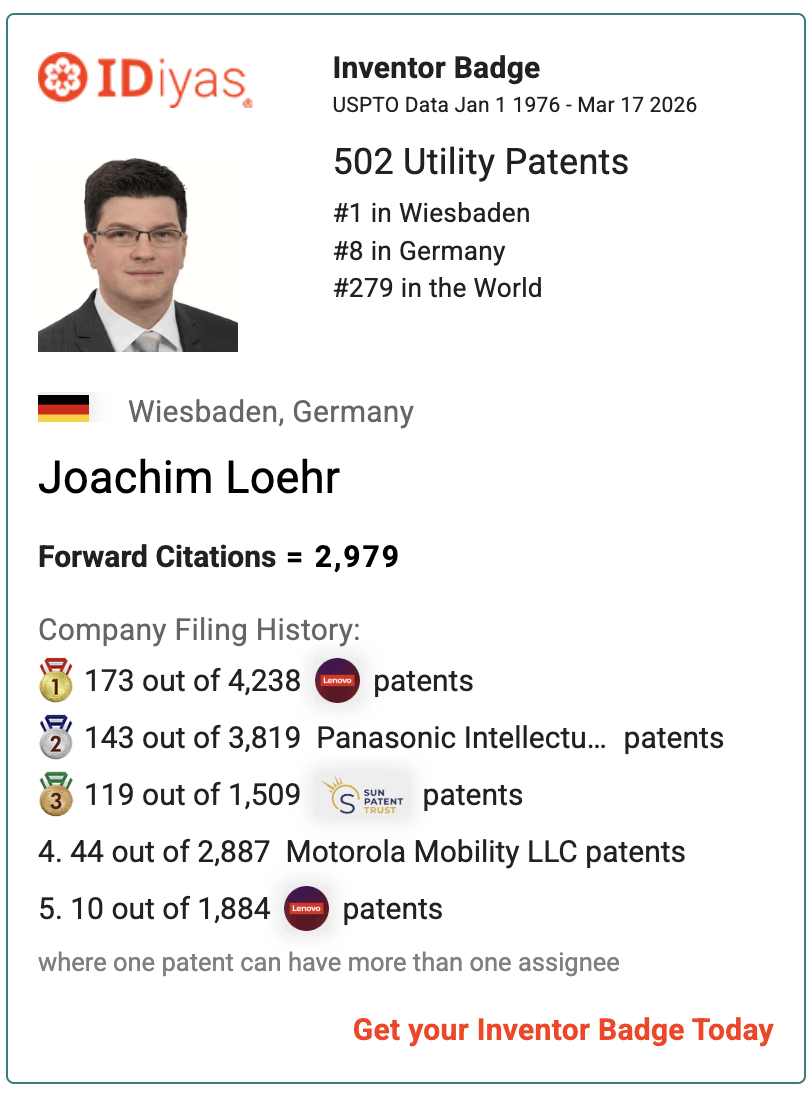
Task: Click the Inventor Badge title
Action: click(436, 68)
